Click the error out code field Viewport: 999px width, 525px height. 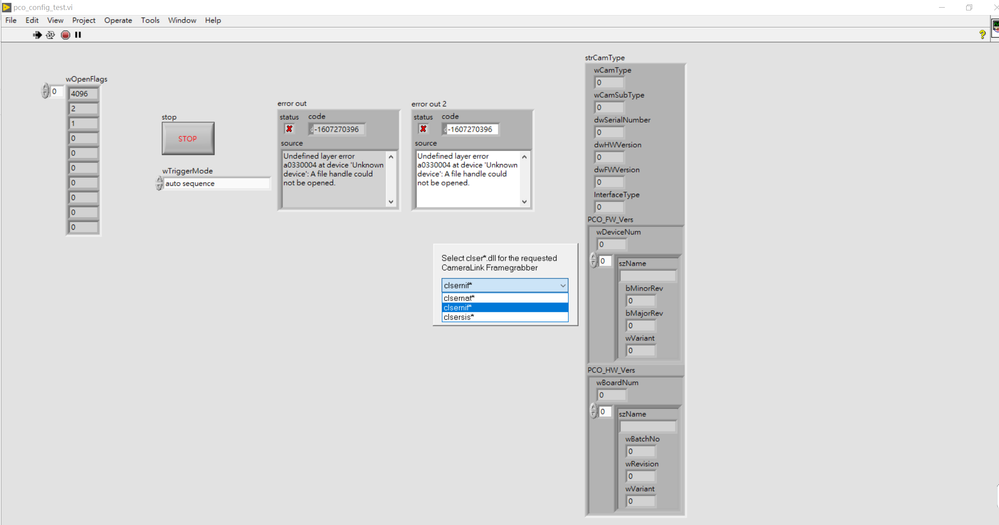(340, 129)
